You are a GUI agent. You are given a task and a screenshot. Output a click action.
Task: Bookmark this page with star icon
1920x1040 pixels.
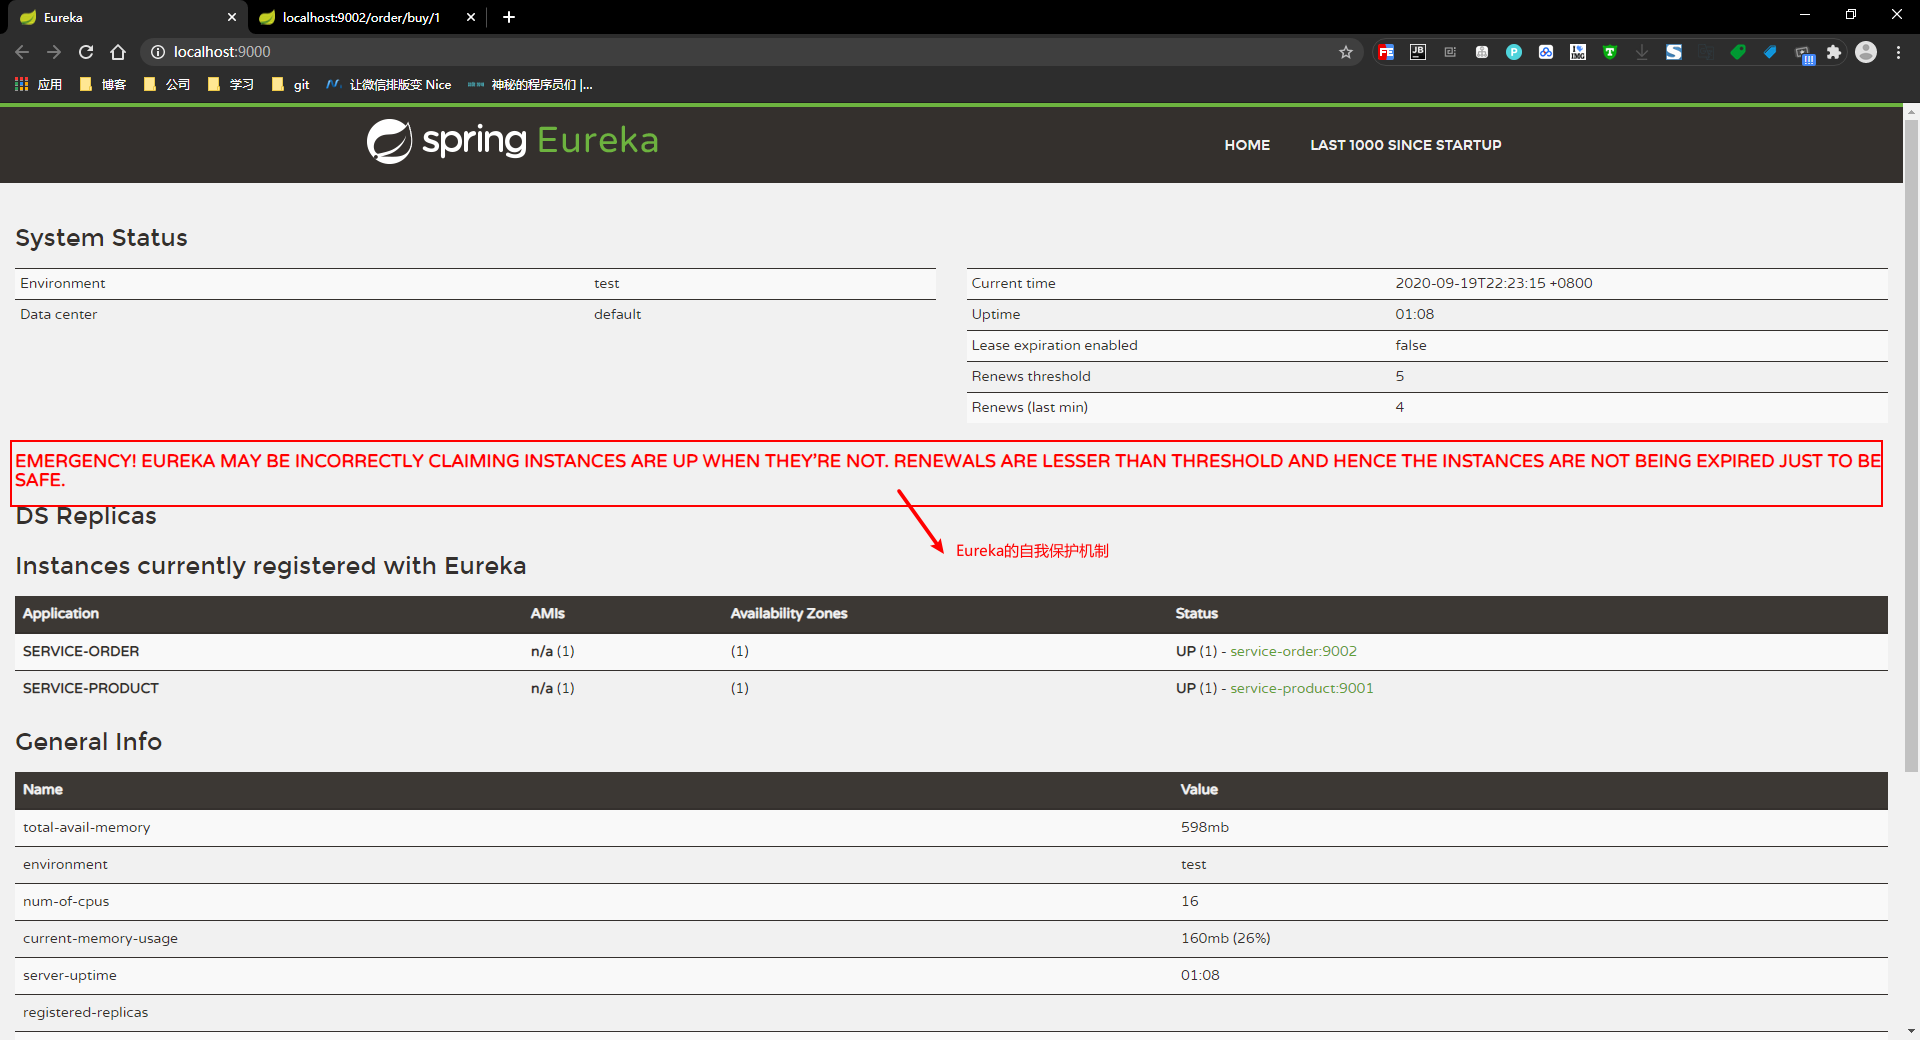pyautogui.click(x=1346, y=52)
